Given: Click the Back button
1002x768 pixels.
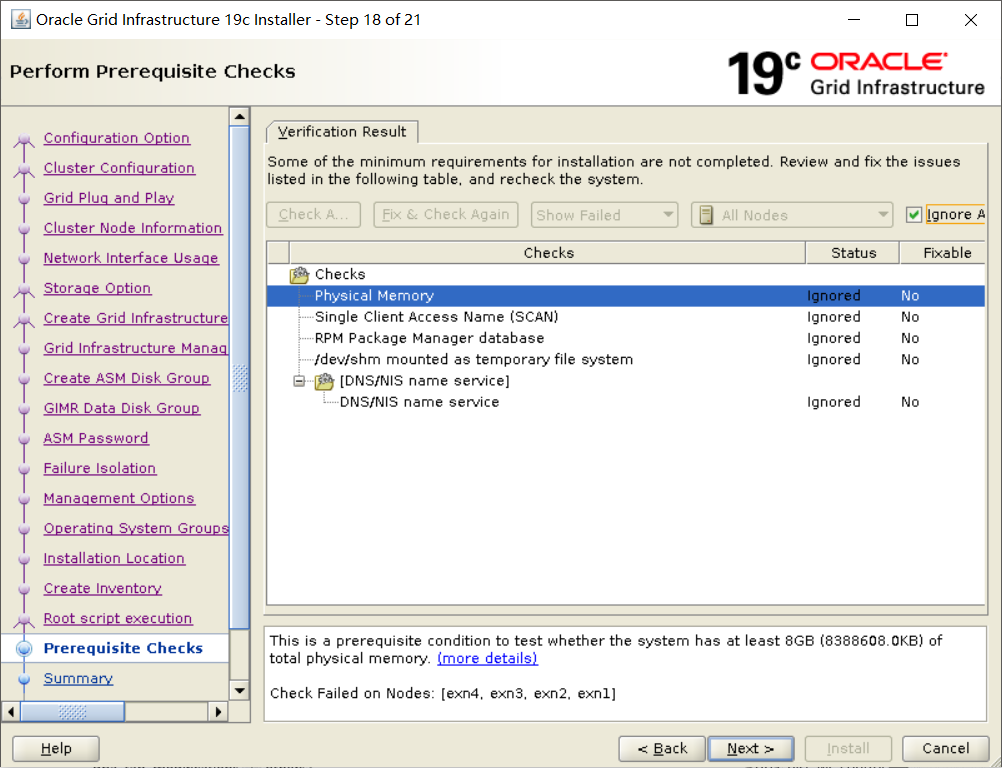Looking at the screenshot, I should pyautogui.click(x=662, y=748).
